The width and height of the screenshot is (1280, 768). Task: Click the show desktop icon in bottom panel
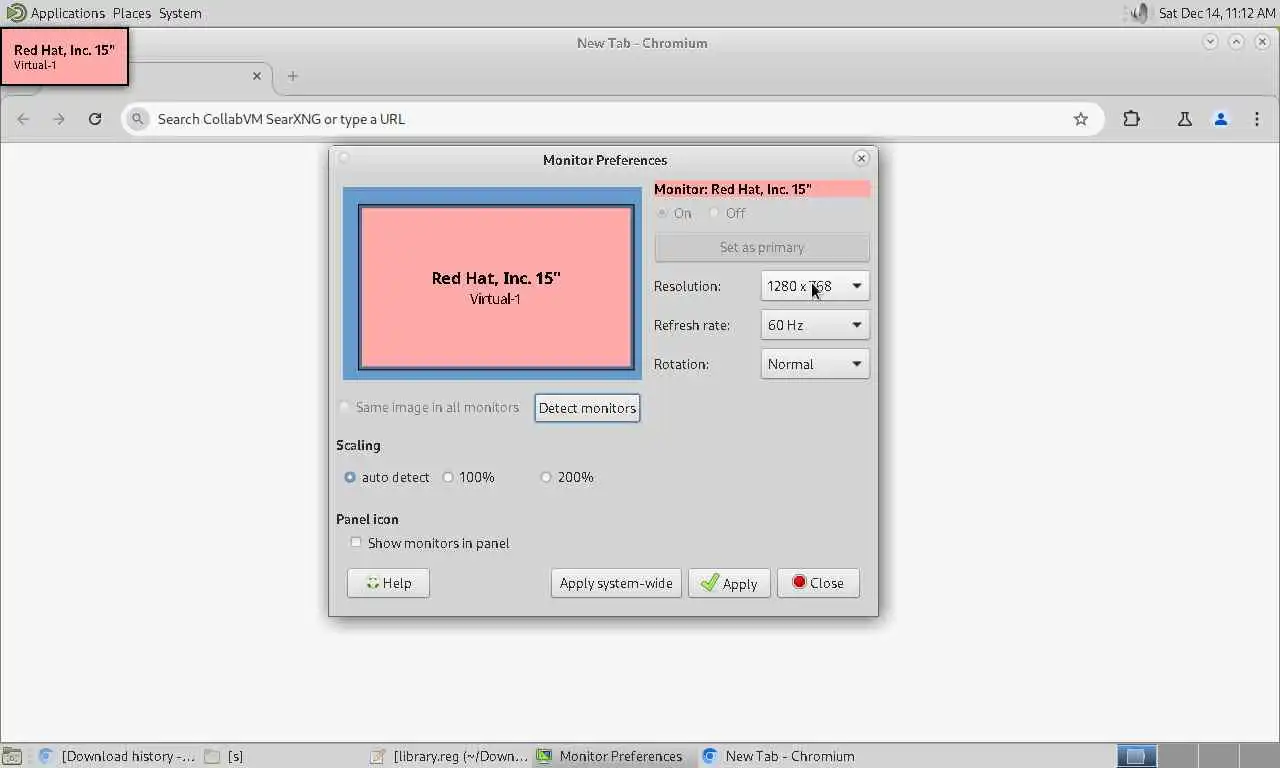pyautogui.click(x=11, y=756)
